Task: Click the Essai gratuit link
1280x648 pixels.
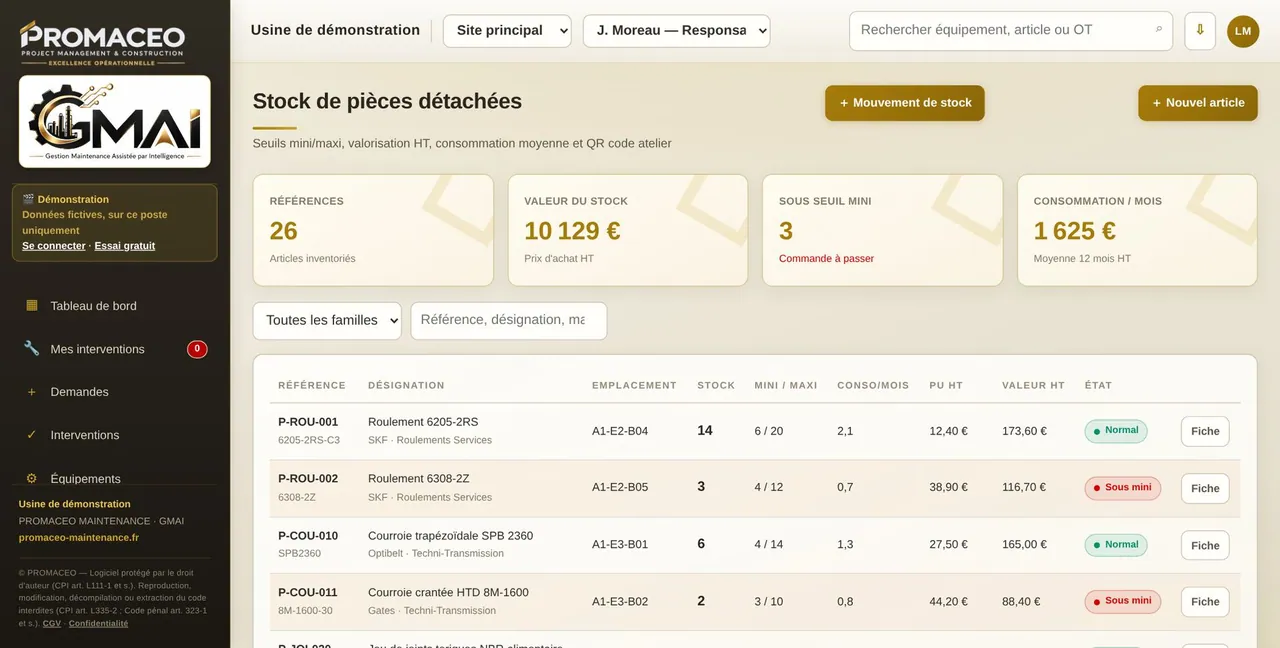Action: pos(125,246)
